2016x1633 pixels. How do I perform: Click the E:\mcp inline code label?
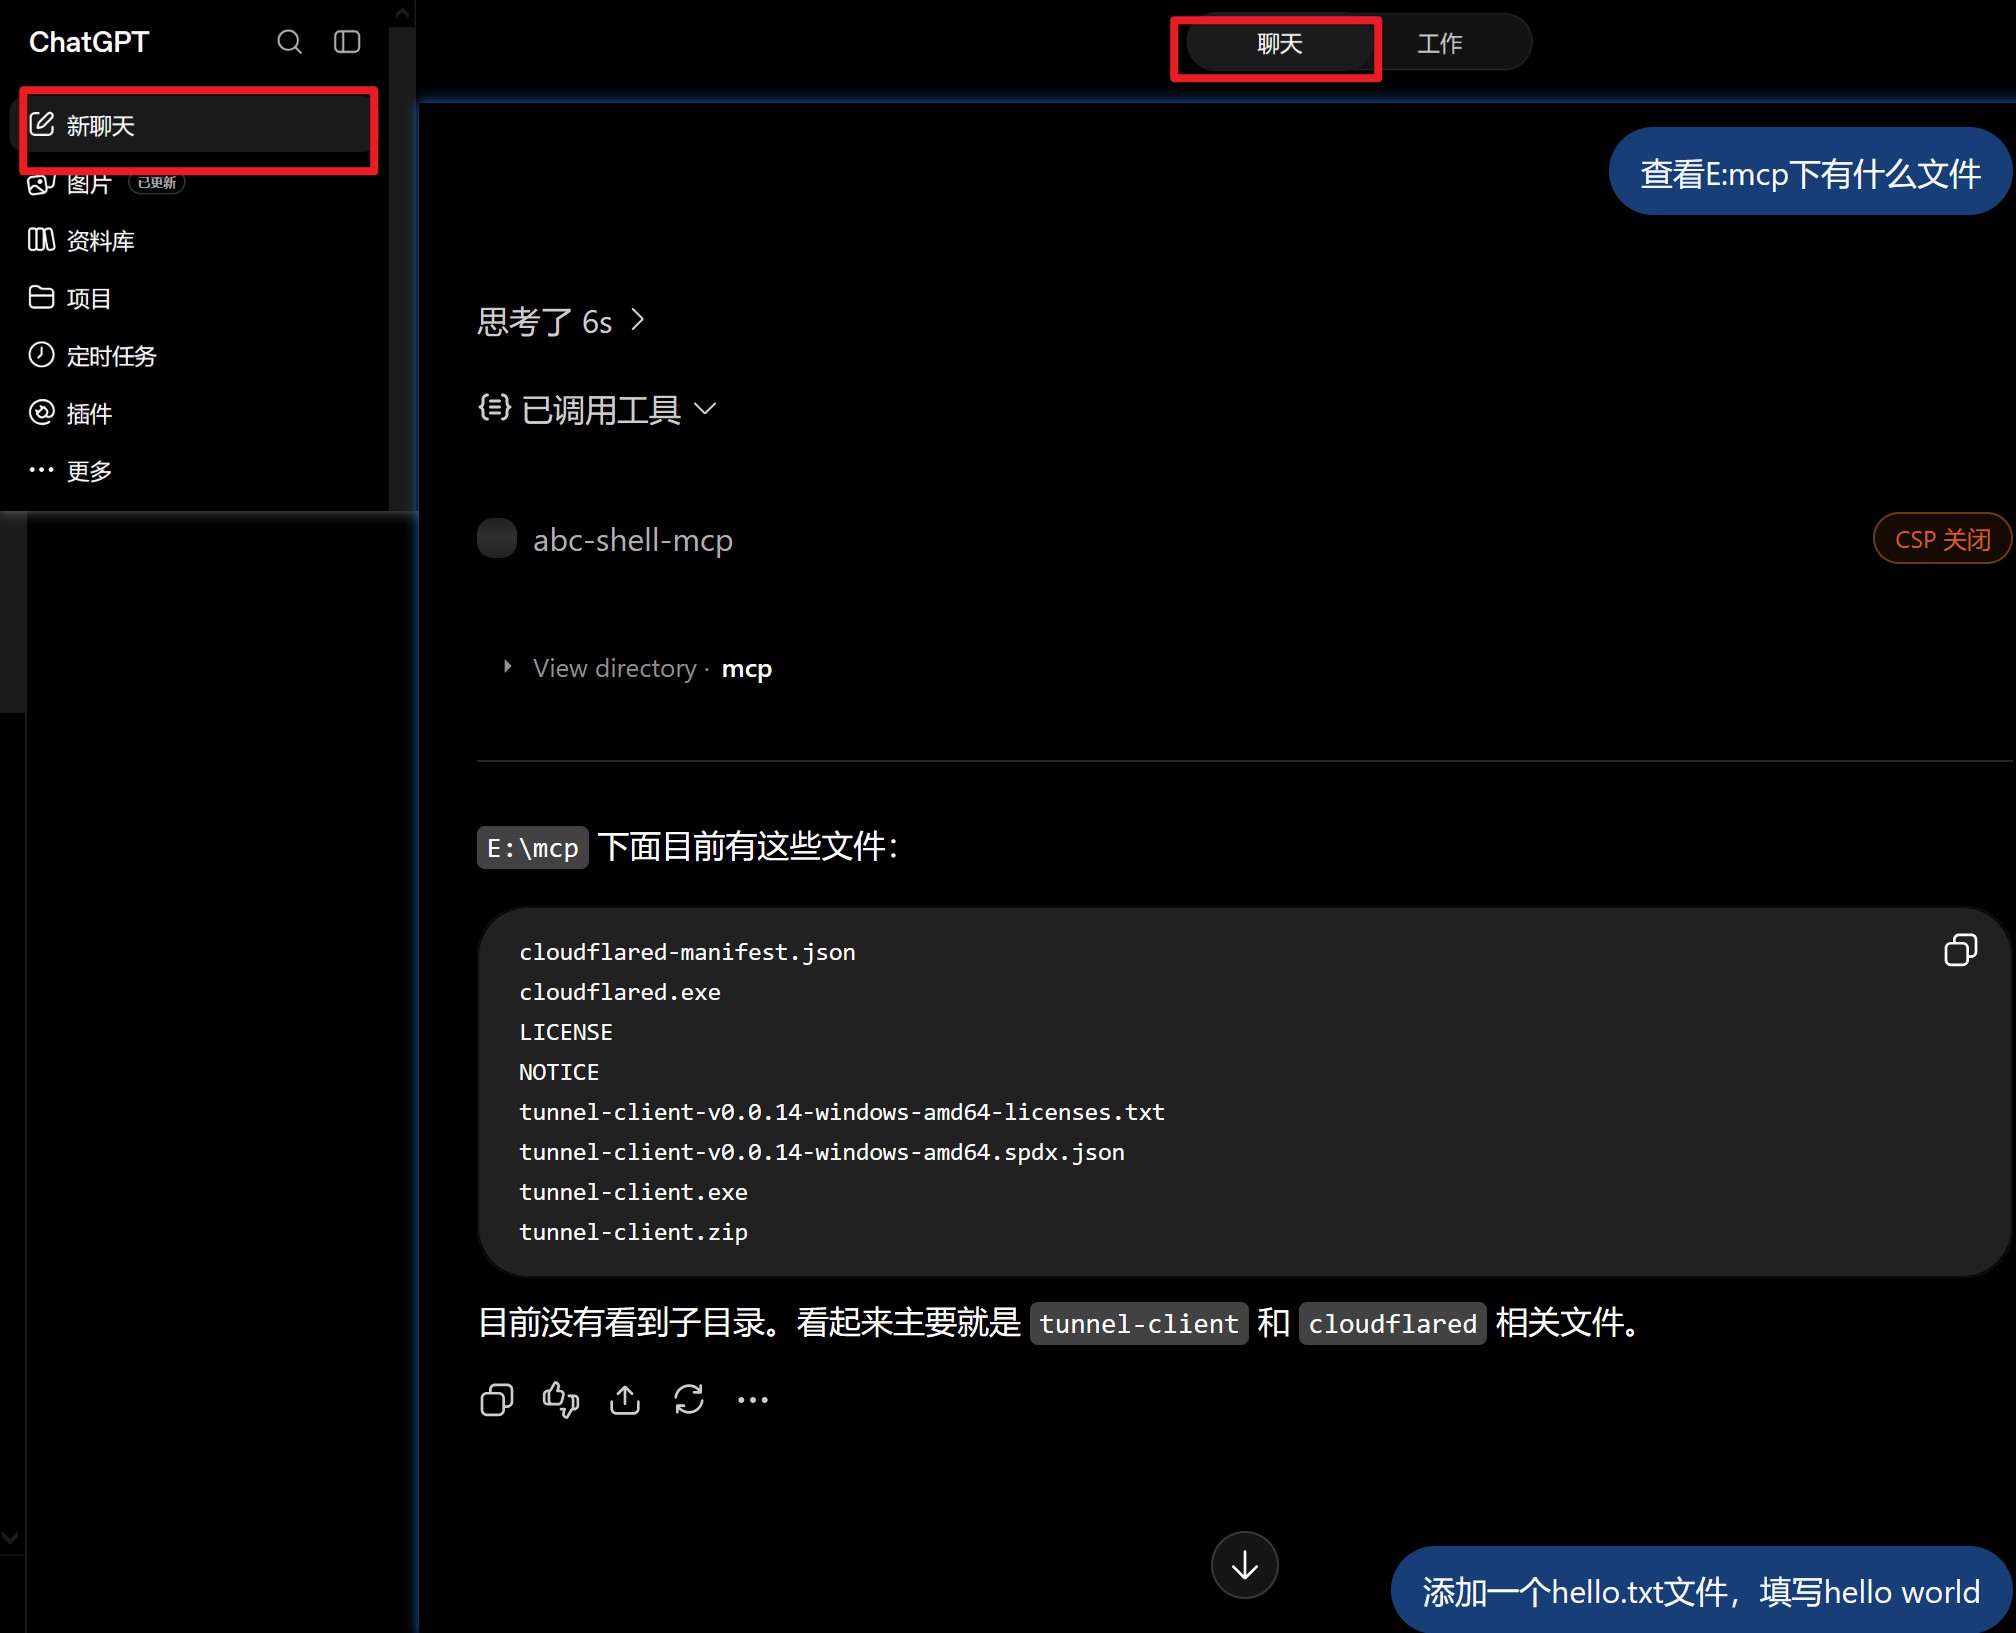(x=533, y=848)
